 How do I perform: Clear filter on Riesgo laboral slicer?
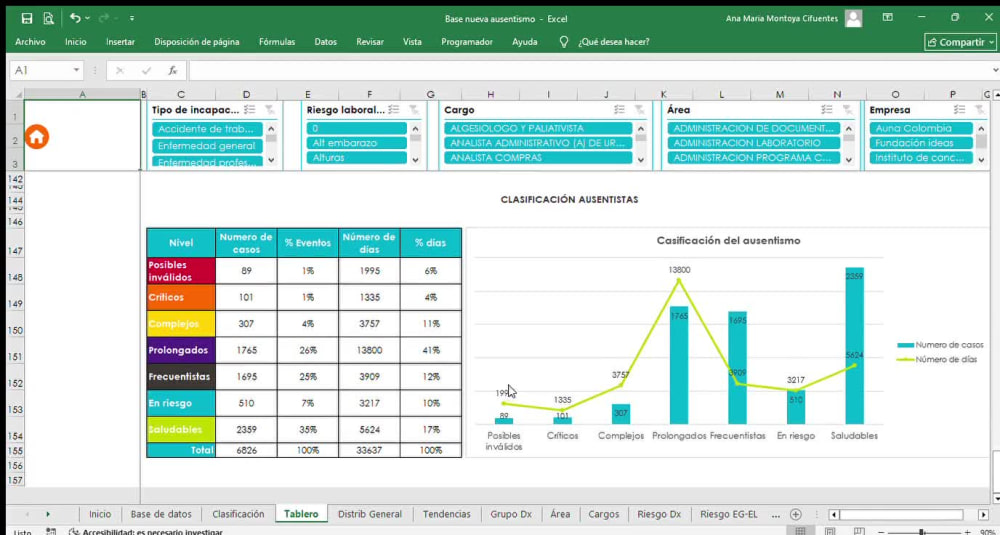(x=414, y=110)
